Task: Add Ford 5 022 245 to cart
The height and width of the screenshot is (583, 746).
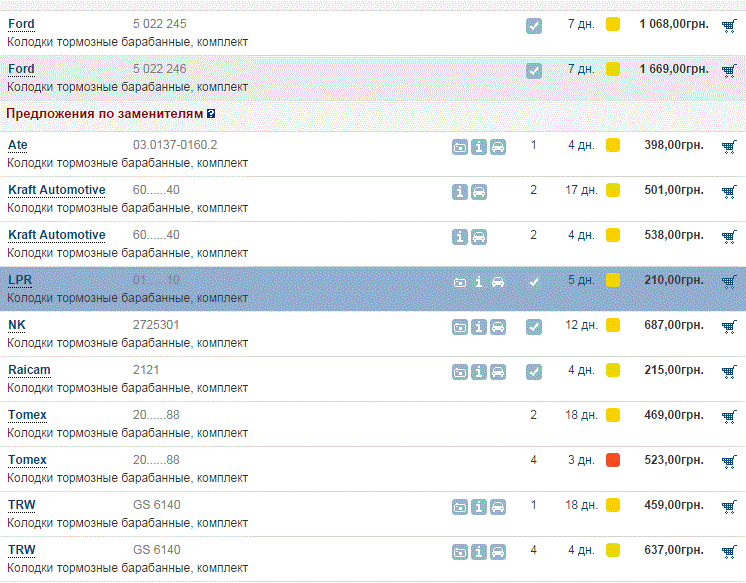Action: coord(729,26)
